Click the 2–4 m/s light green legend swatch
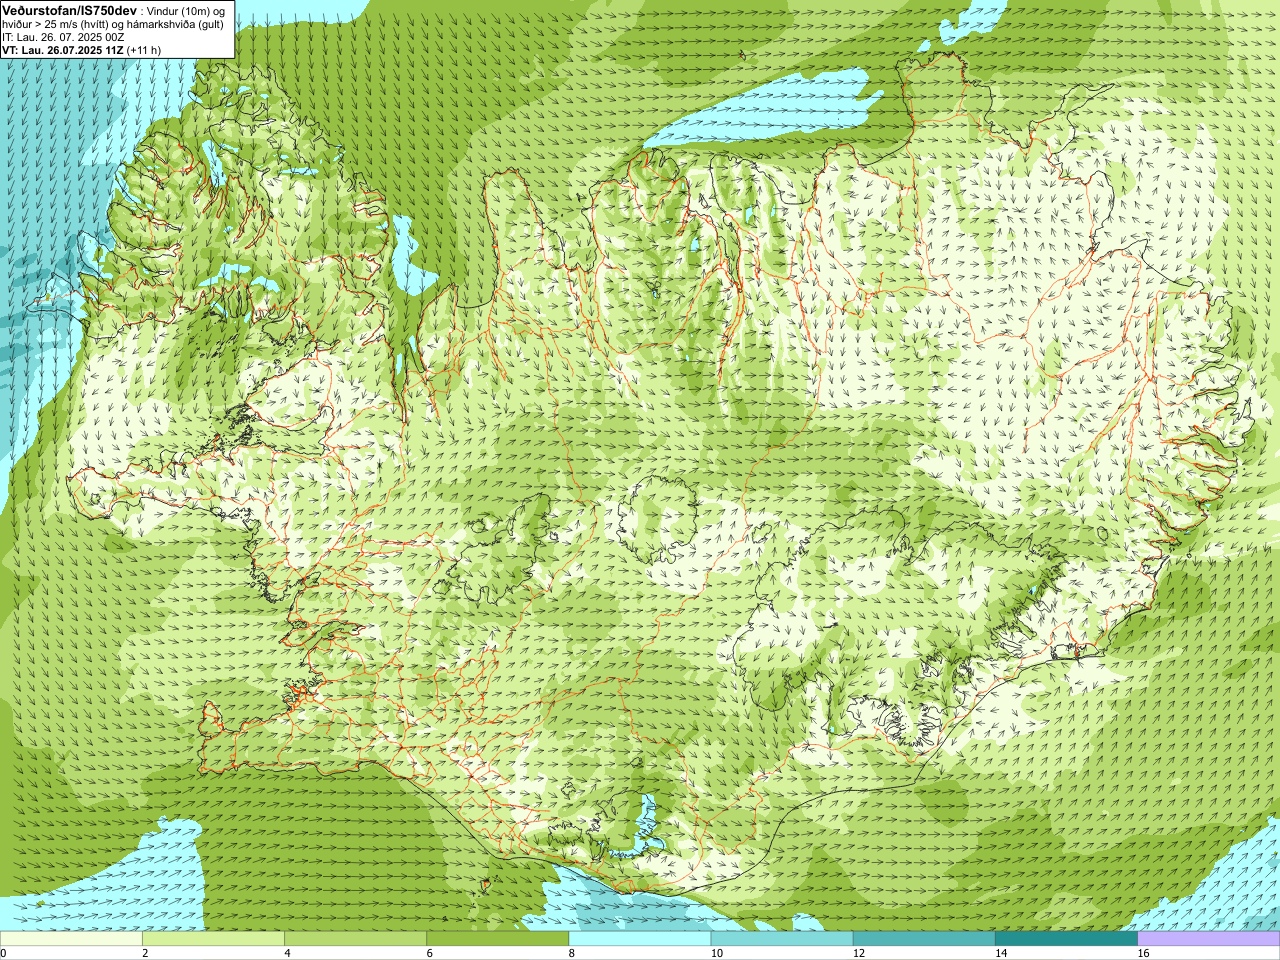The height and width of the screenshot is (960, 1280). (213, 939)
